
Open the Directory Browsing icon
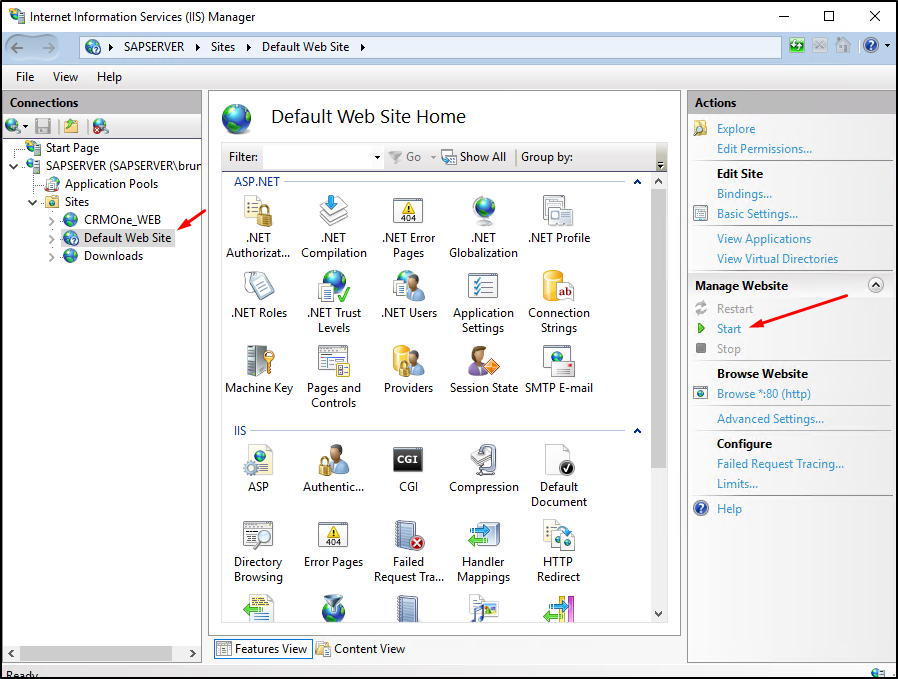click(258, 536)
